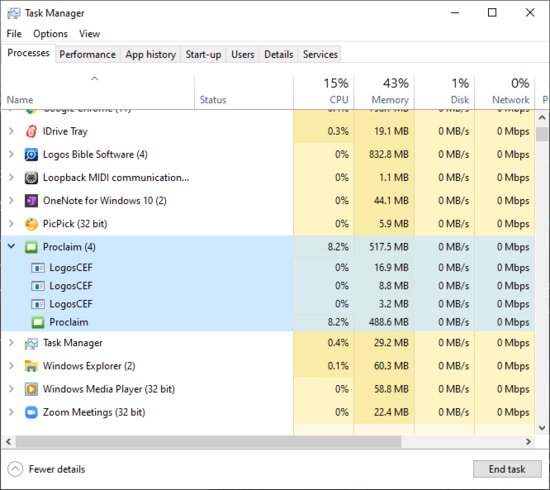Click the Proclaim (4) group icon
Viewport: 550px width, 490px height.
[31, 247]
